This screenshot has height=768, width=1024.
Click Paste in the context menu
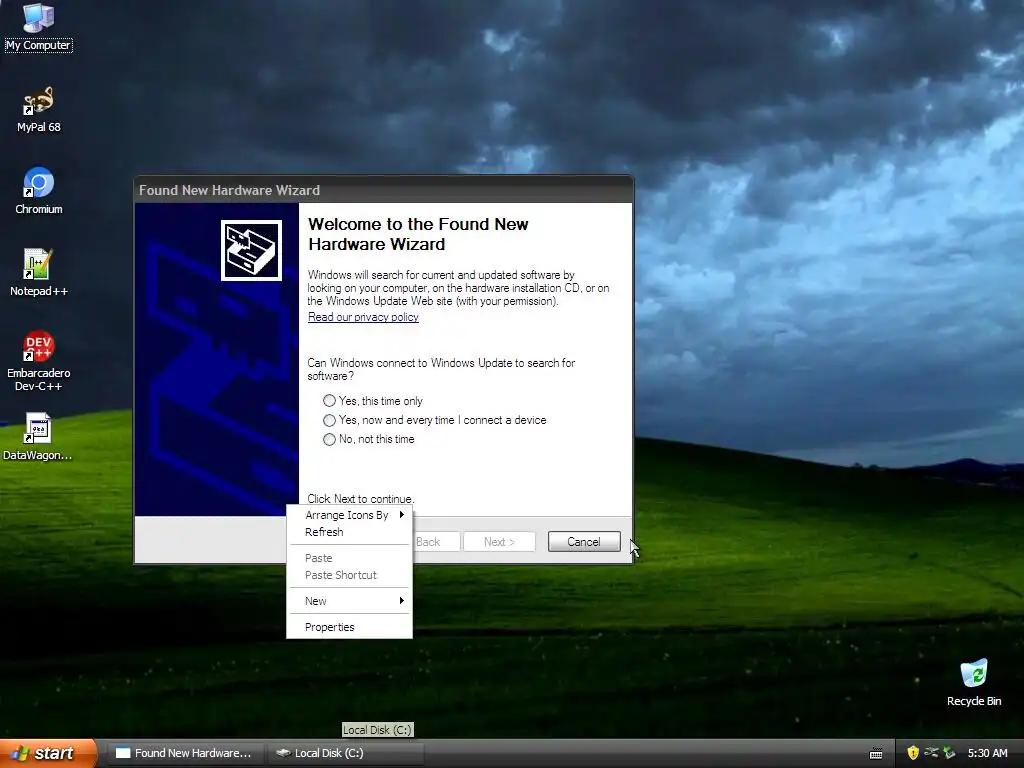[x=349, y=558]
